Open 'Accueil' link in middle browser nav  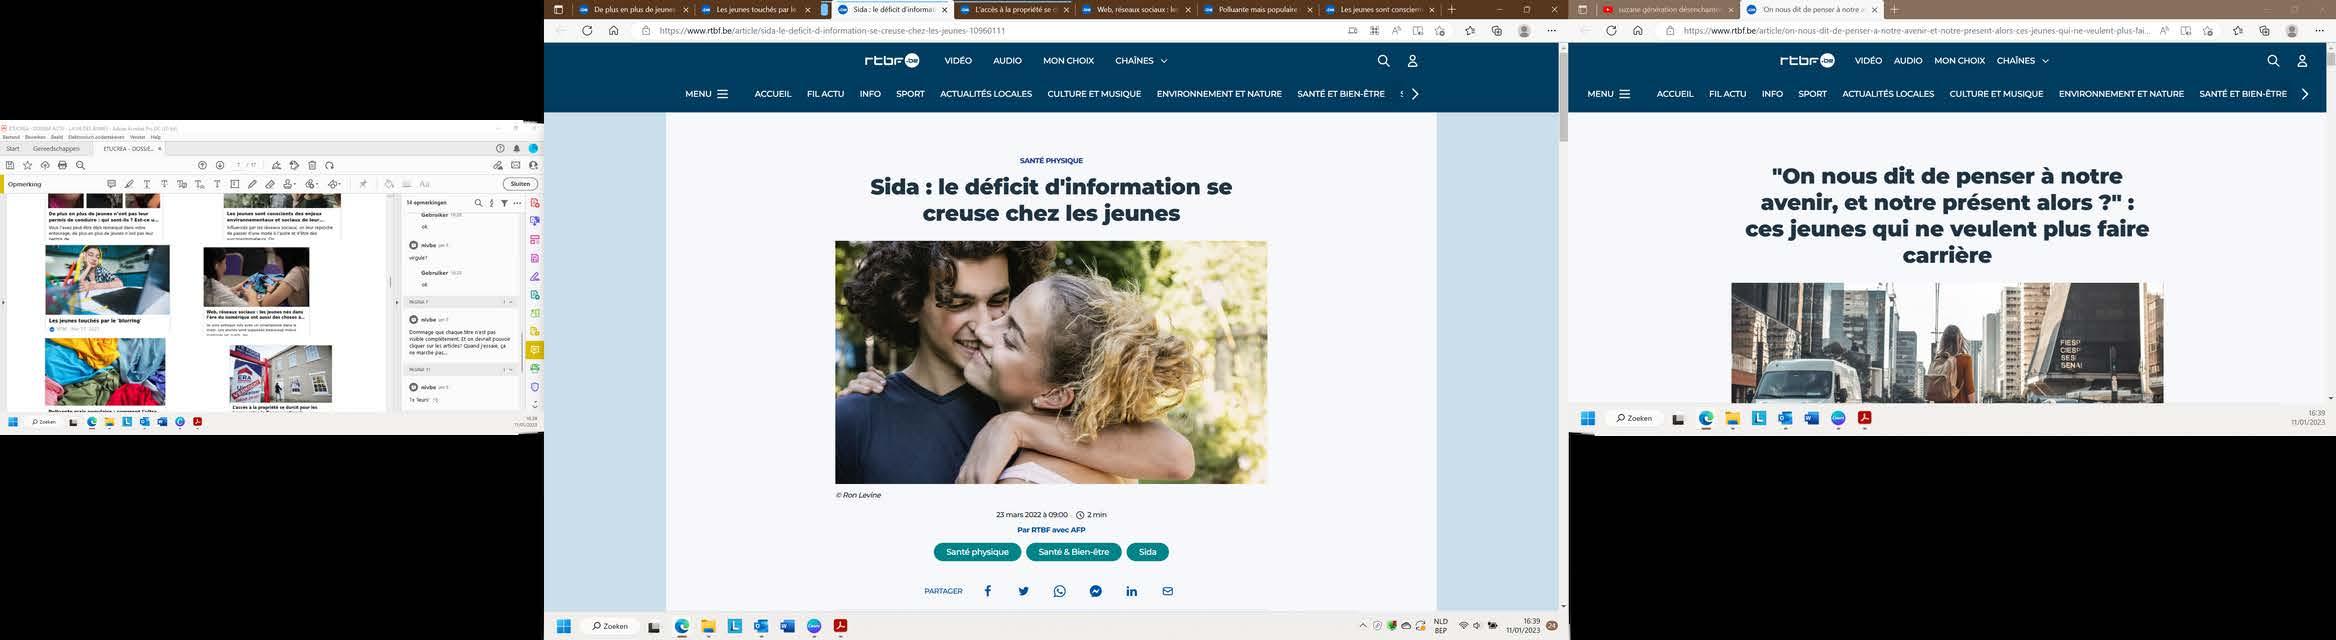point(773,94)
